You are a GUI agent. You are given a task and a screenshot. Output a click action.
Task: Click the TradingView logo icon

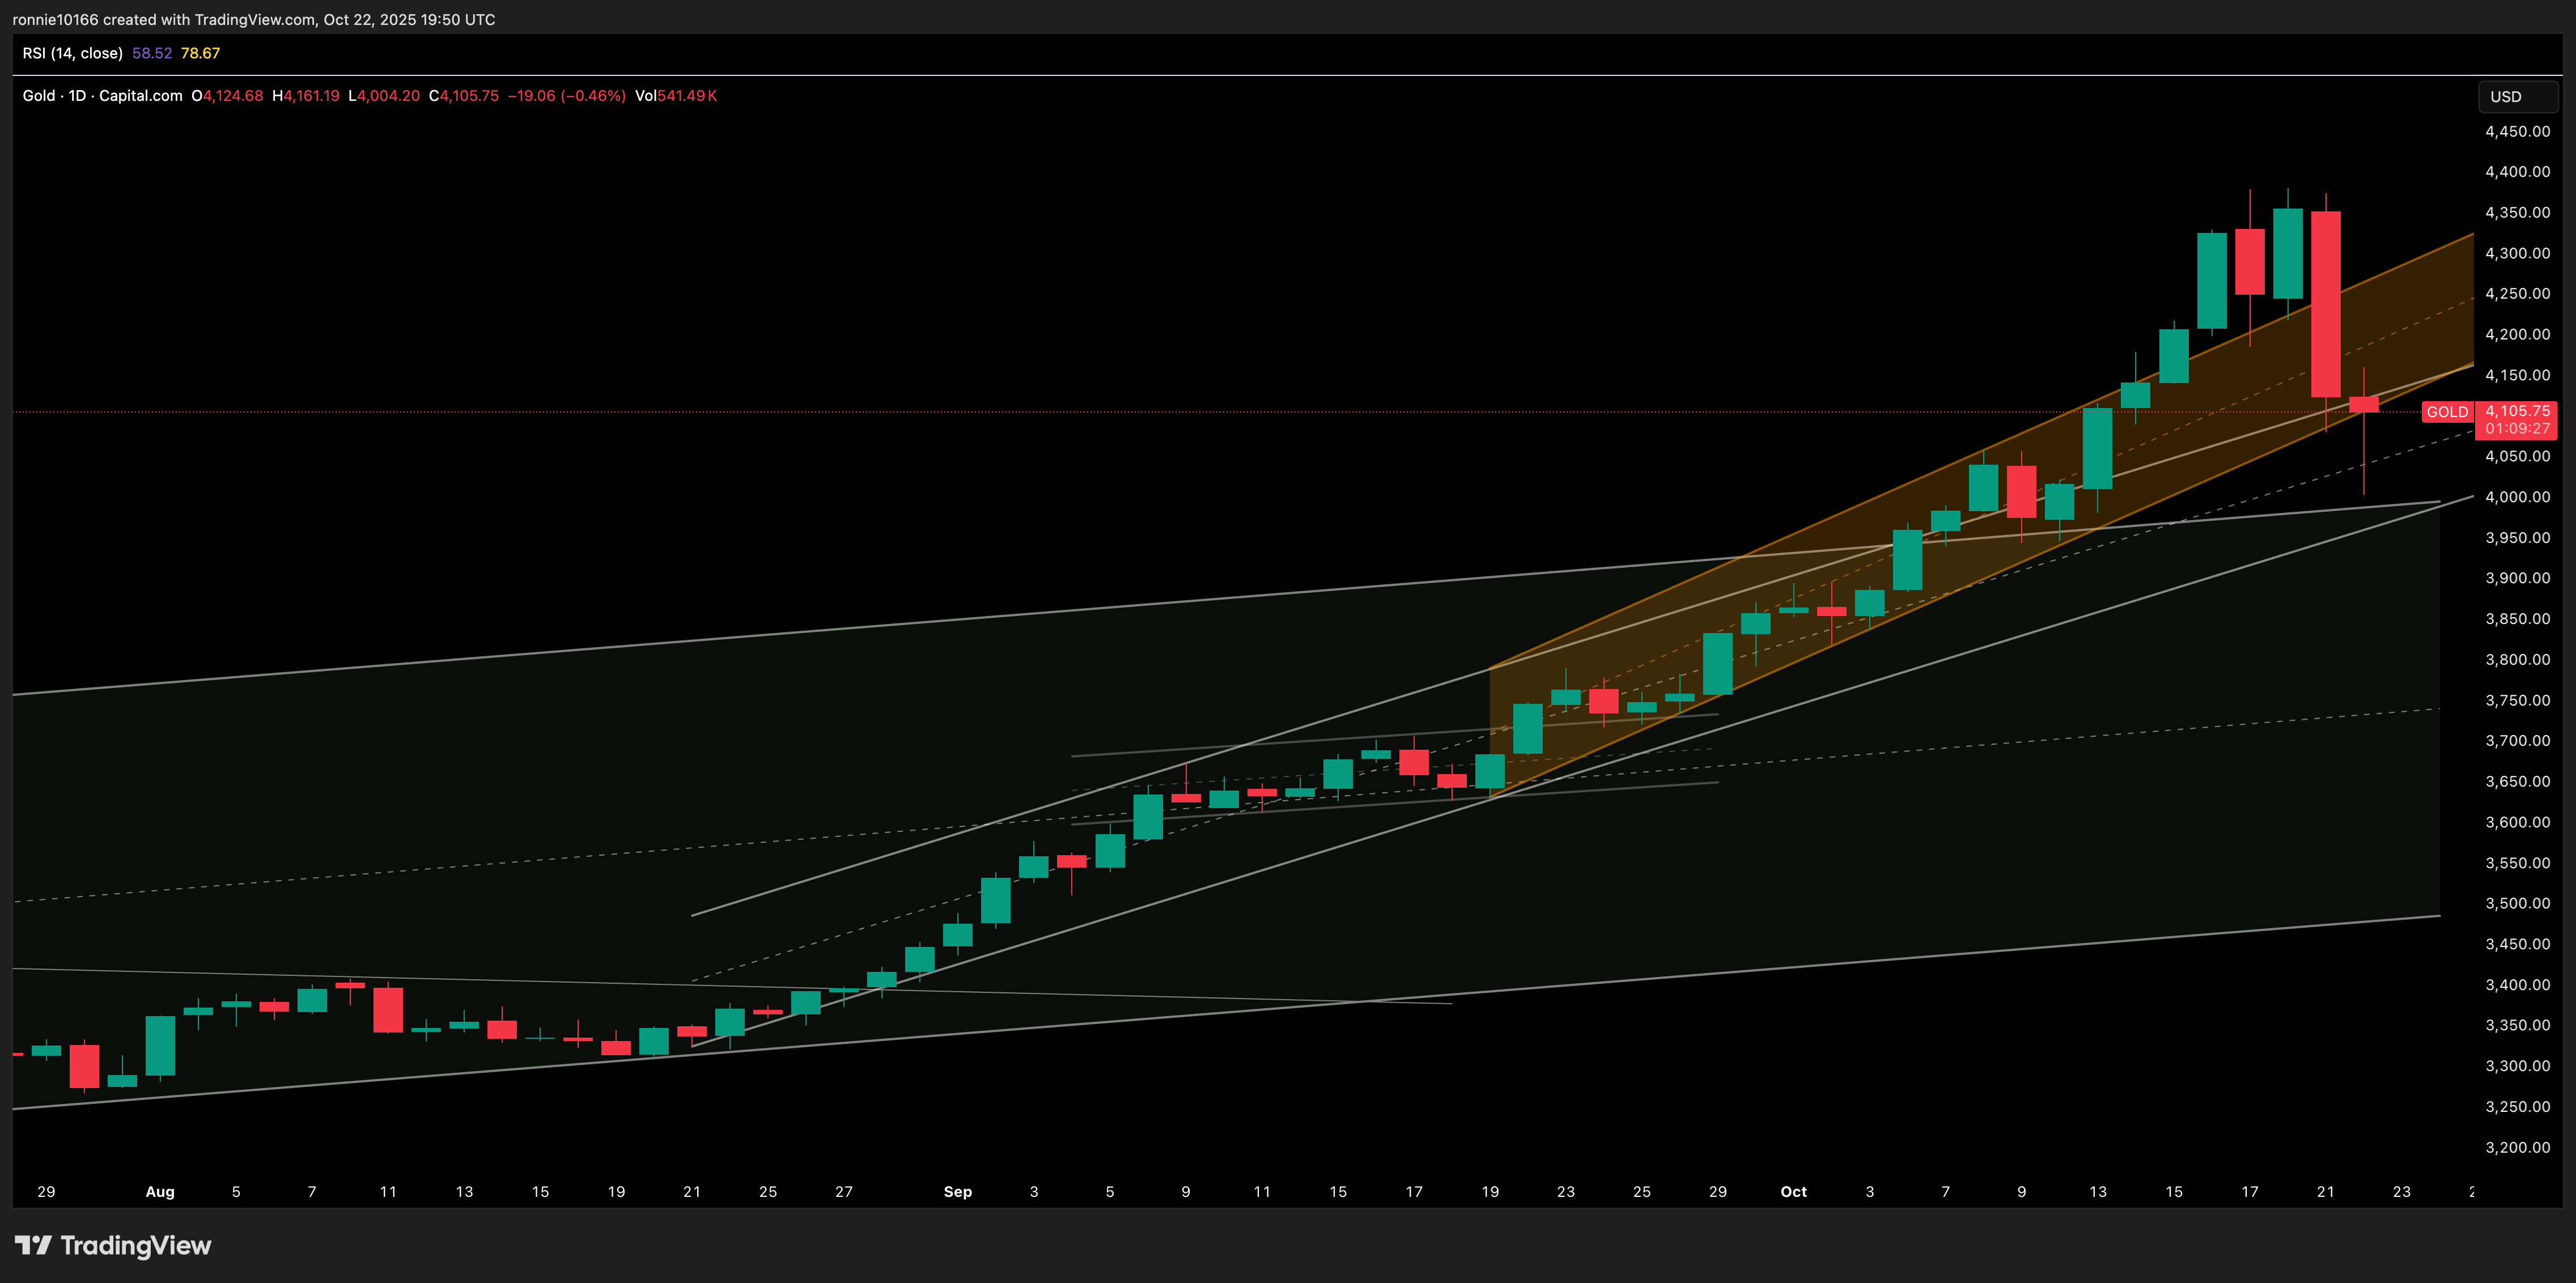[33, 1245]
